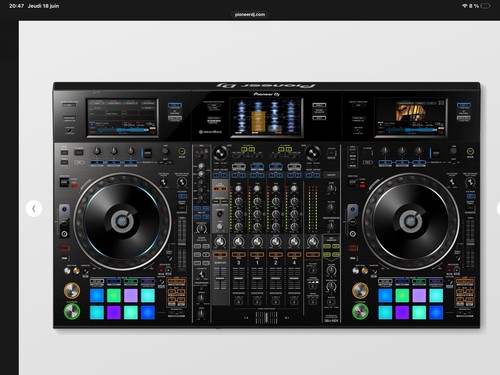Image resolution: width=500 pixels, height=375 pixels.
Task: Tap the sampler volume fader
Action: click(220, 278)
